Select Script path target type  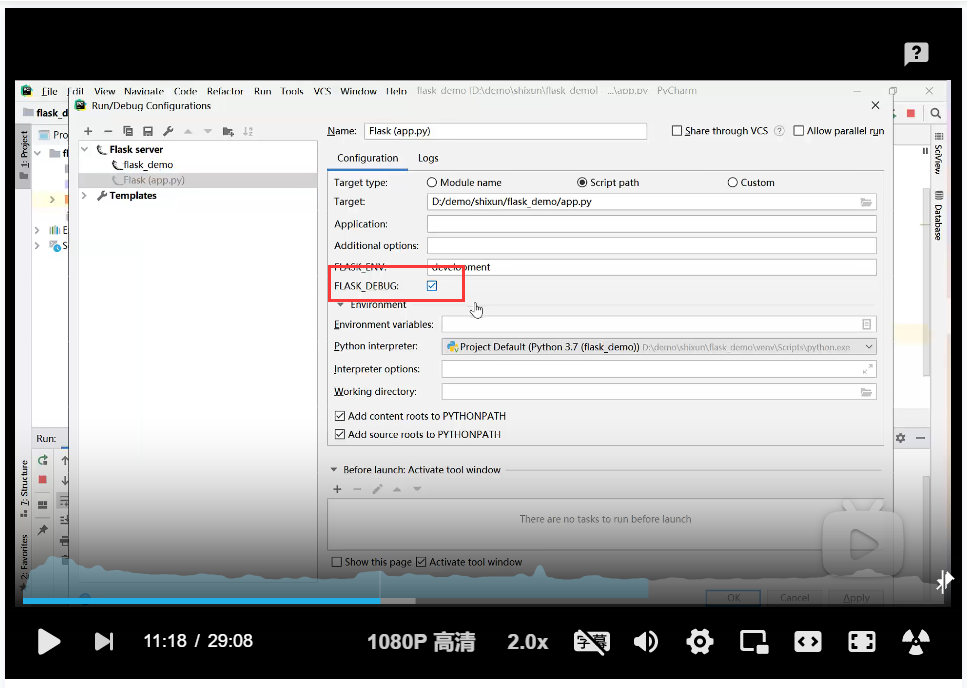(582, 182)
